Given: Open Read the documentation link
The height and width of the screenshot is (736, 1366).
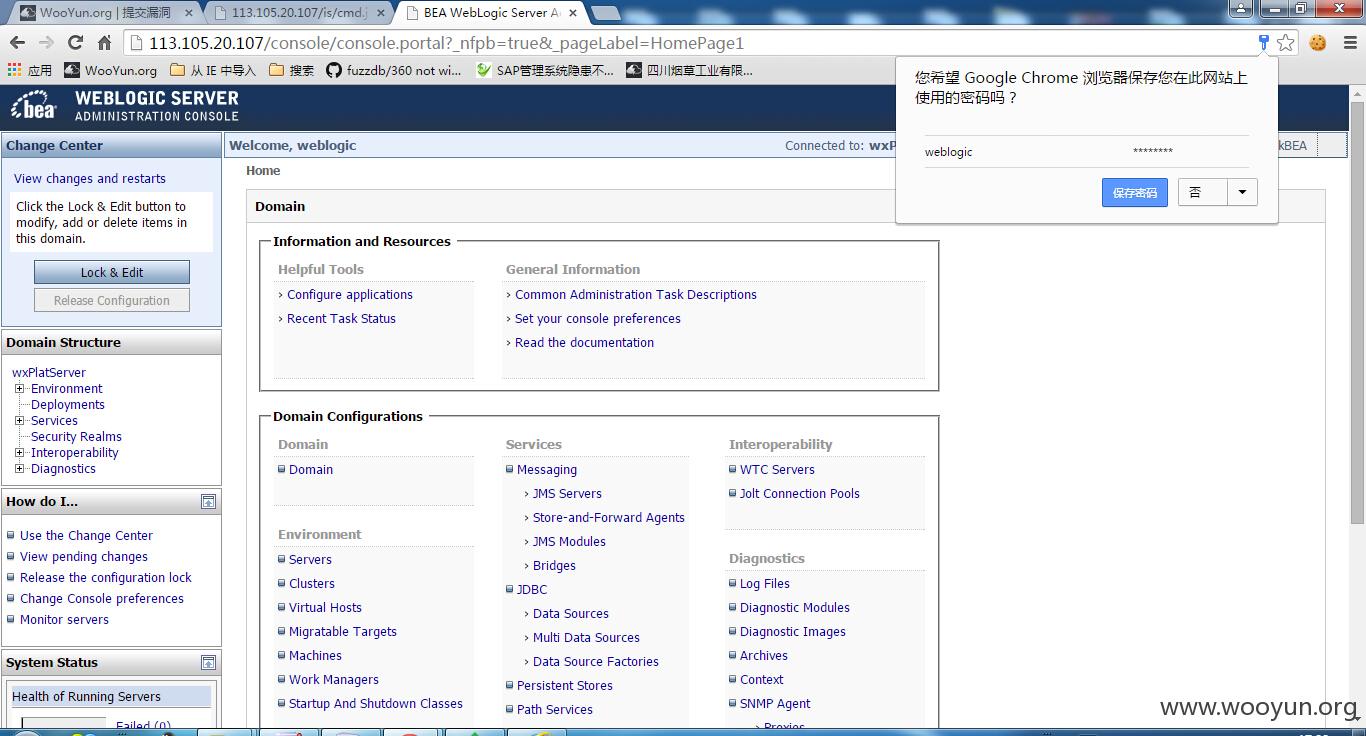Looking at the screenshot, I should click(584, 343).
